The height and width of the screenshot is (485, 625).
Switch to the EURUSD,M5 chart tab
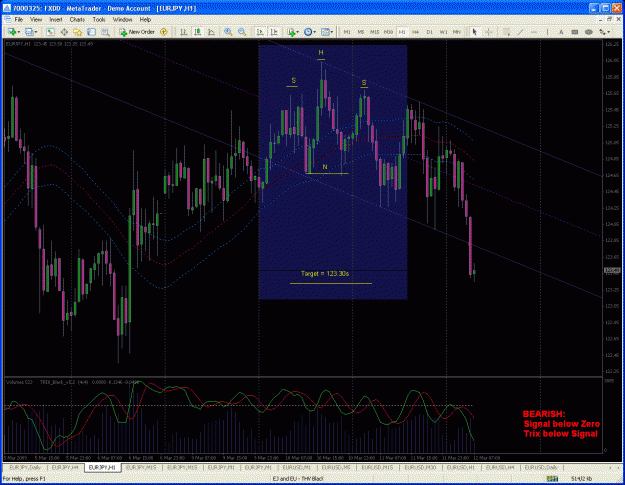336,467
